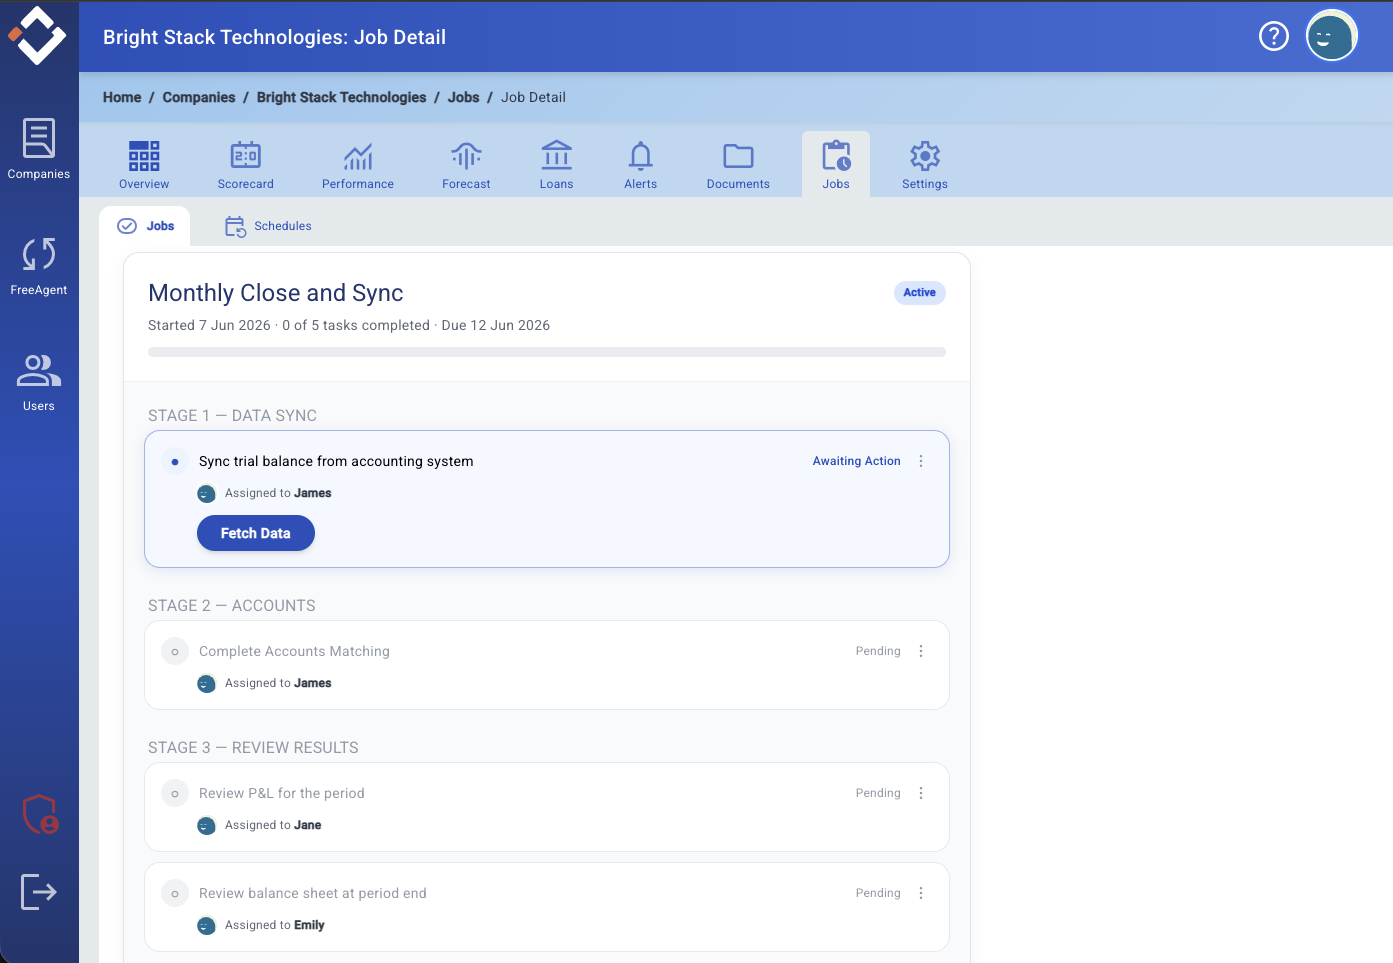Viewport: 1393px width, 963px height.
Task: Open the Settings gear section
Action: (x=925, y=165)
